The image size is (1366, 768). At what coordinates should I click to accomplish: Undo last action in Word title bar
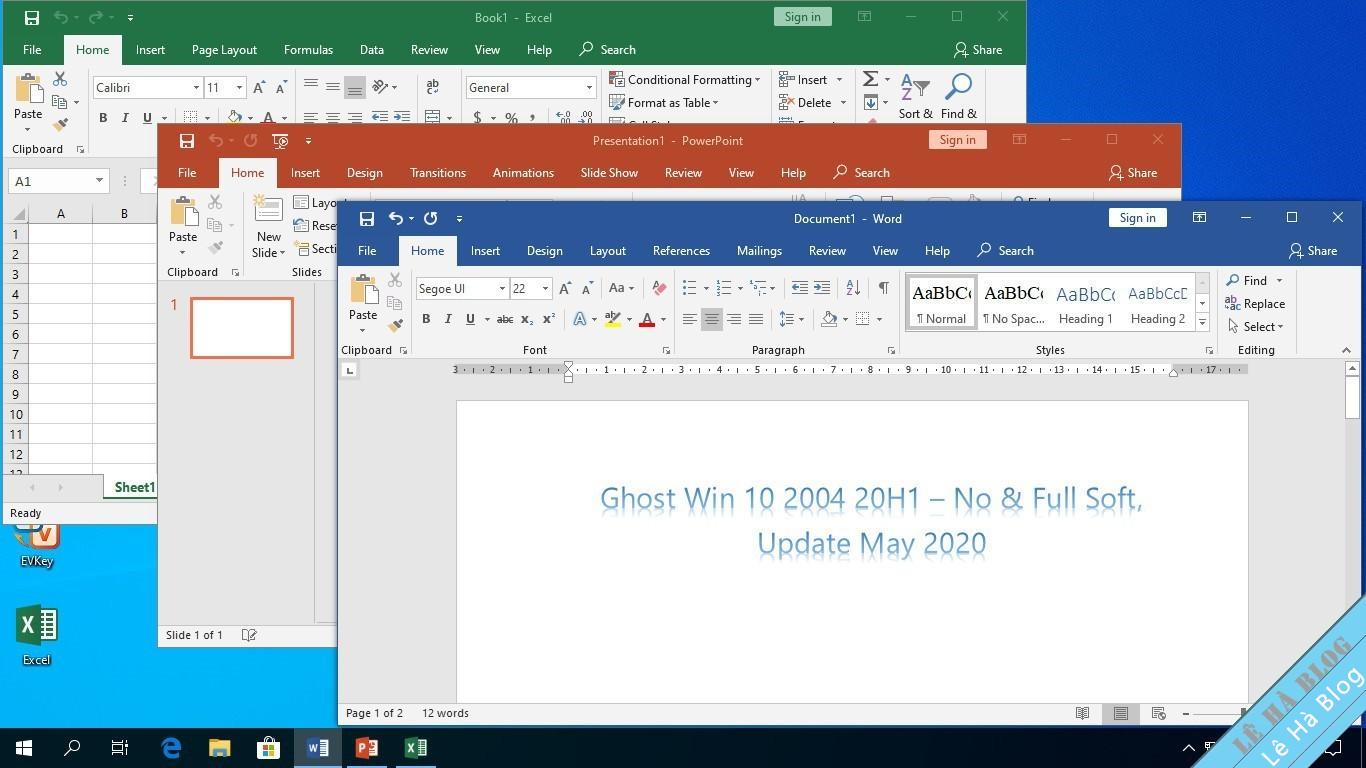click(396, 218)
